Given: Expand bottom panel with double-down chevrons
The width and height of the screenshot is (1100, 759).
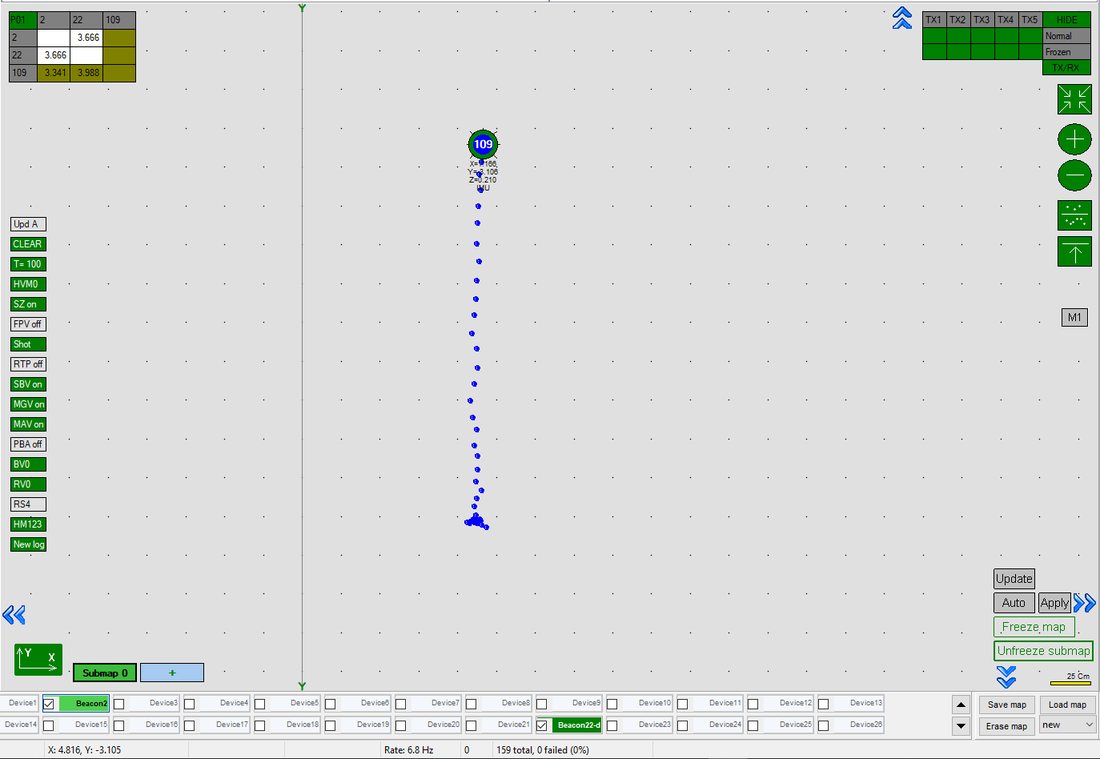Looking at the screenshot, I should point(1006,677).
